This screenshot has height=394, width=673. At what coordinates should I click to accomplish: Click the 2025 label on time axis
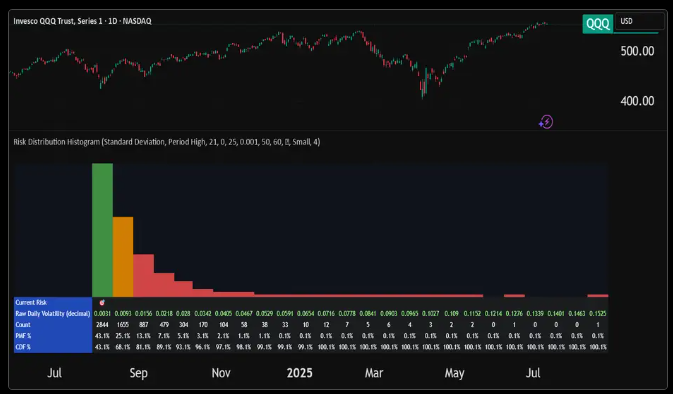(x=300, y=373)
